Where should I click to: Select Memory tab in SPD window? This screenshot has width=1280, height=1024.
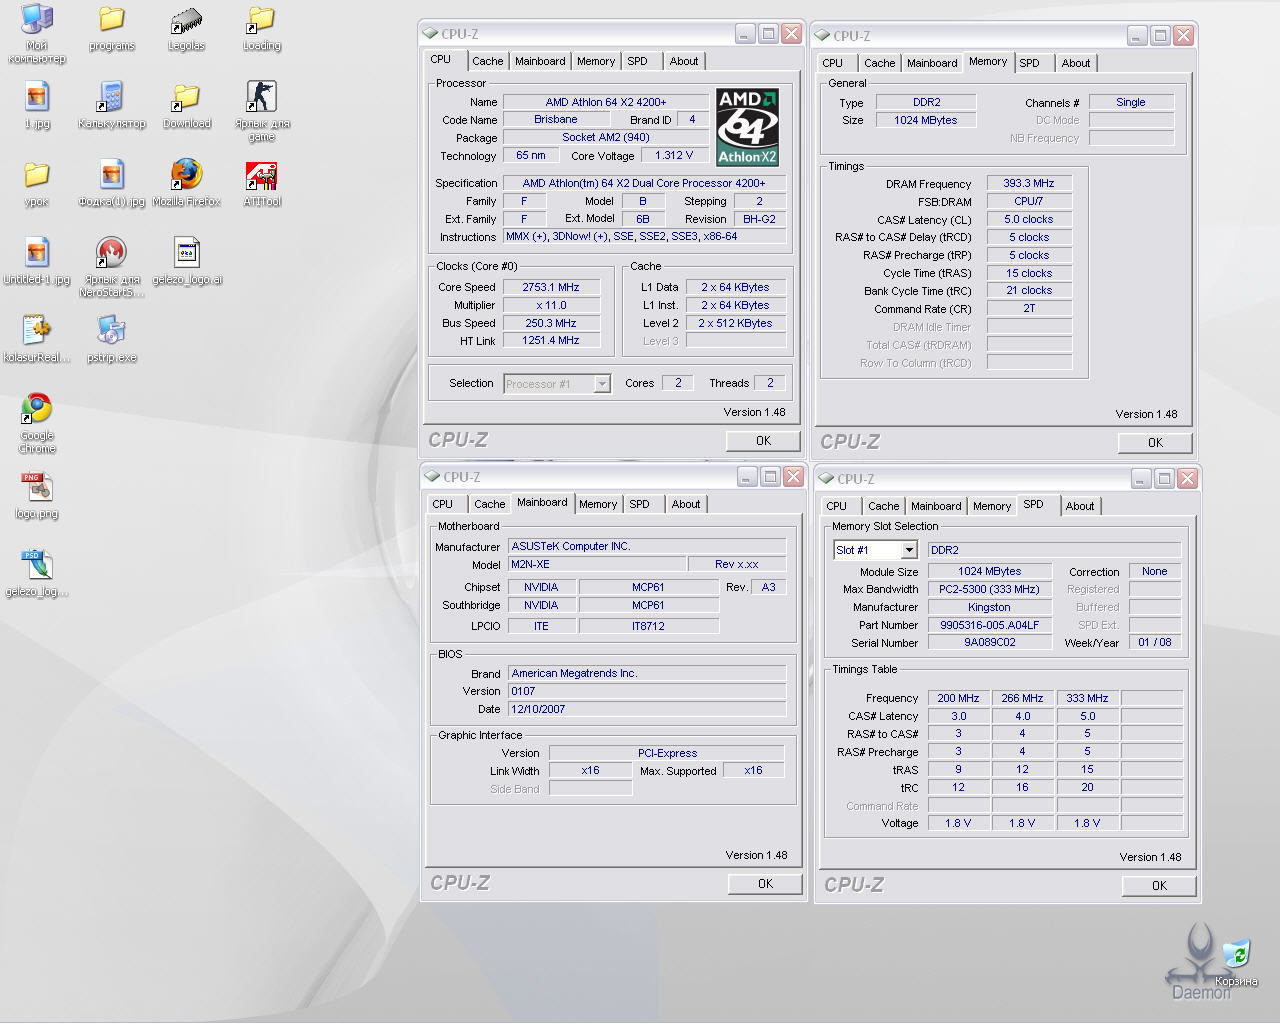tap(992, 506)
